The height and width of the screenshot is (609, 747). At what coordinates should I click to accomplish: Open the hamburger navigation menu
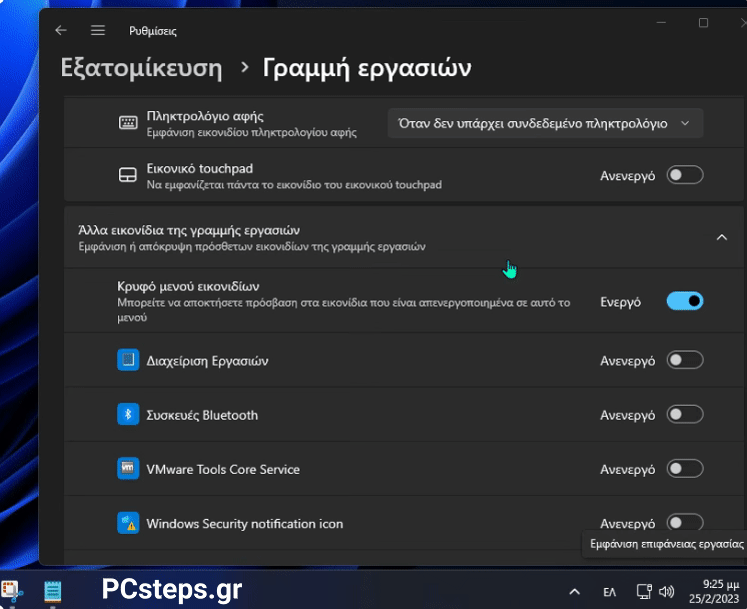98,31
